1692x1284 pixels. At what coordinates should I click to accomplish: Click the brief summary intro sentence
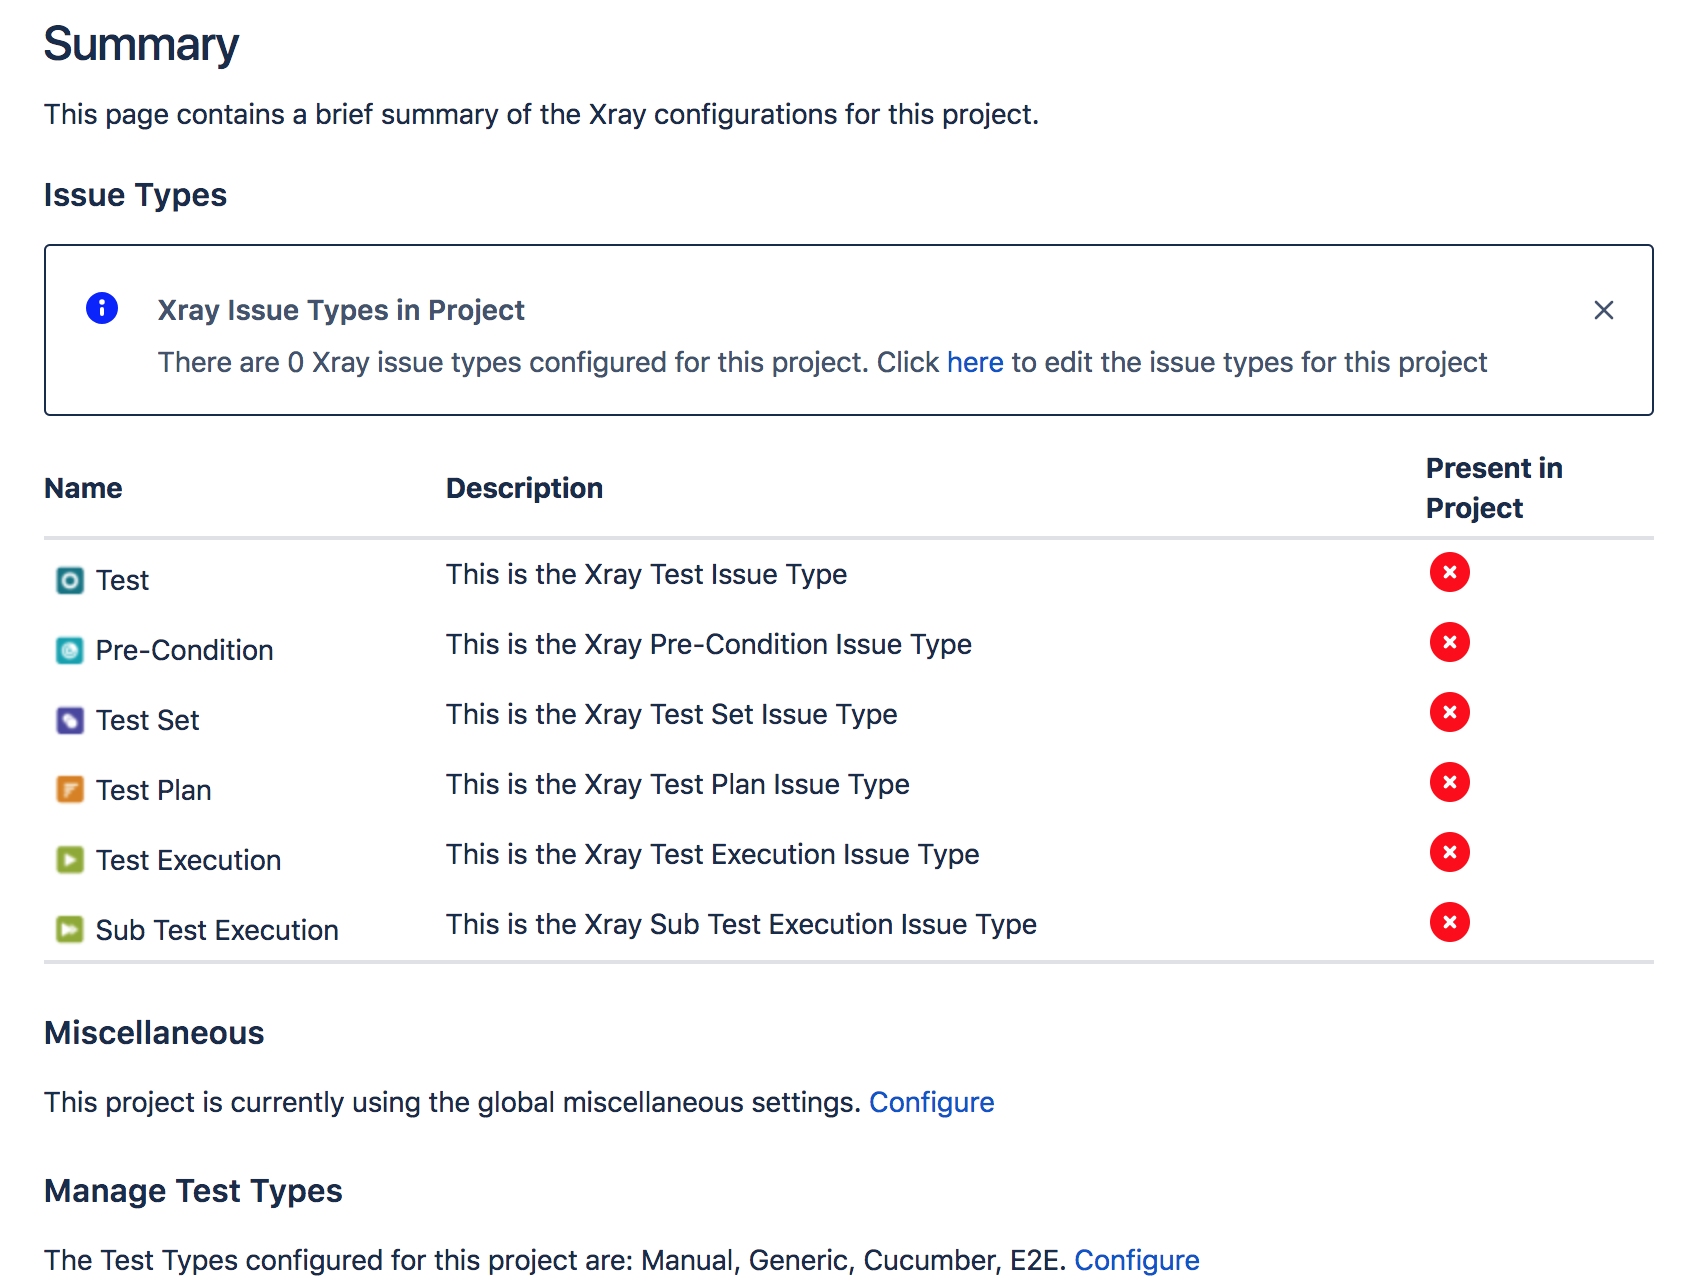coord(541,114)
